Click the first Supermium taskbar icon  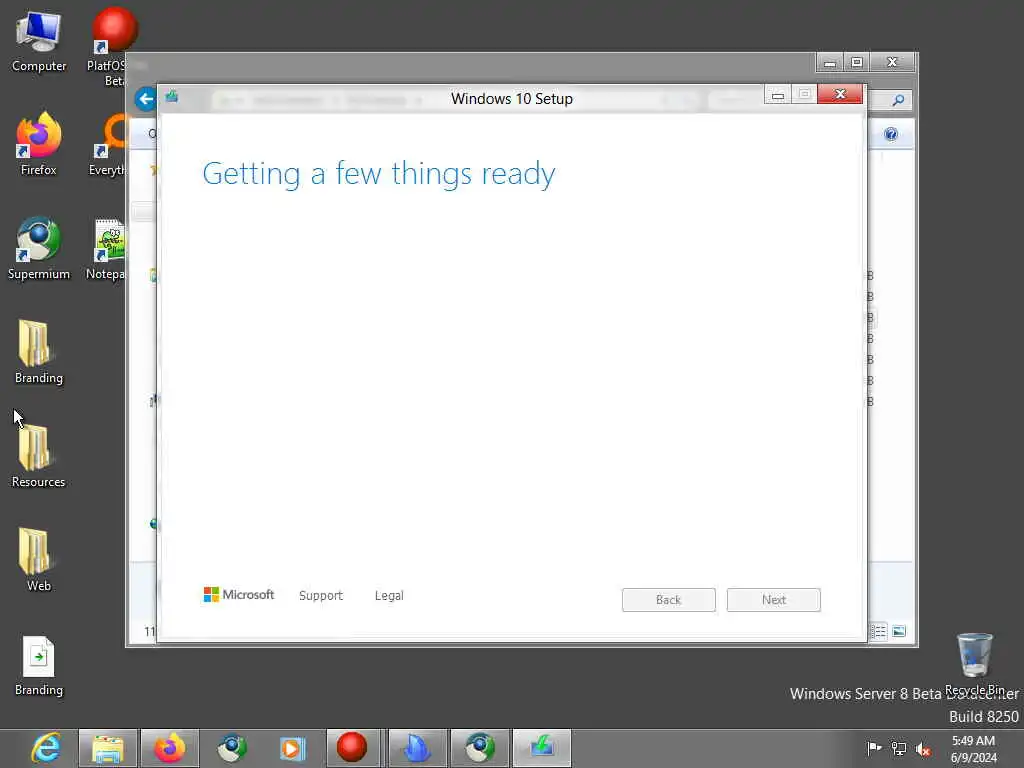231,748
